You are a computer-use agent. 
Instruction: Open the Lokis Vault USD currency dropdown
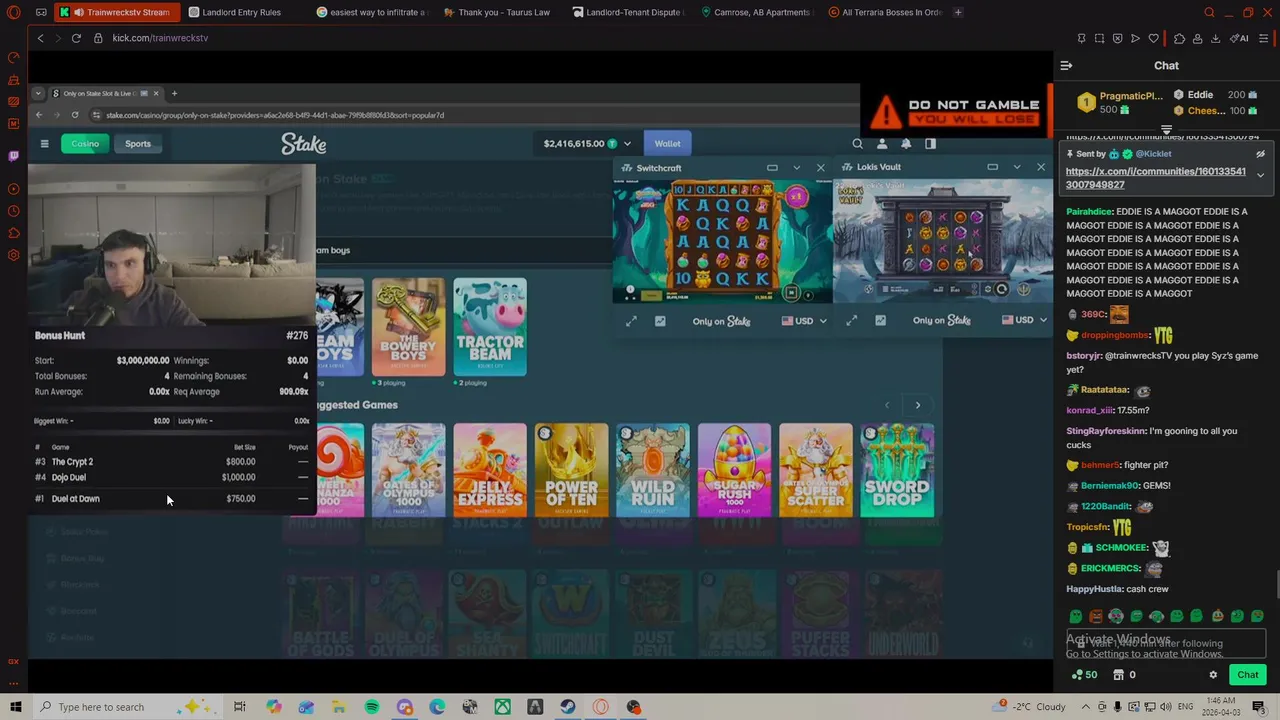pyautogui.click(x=1024, y=321)
